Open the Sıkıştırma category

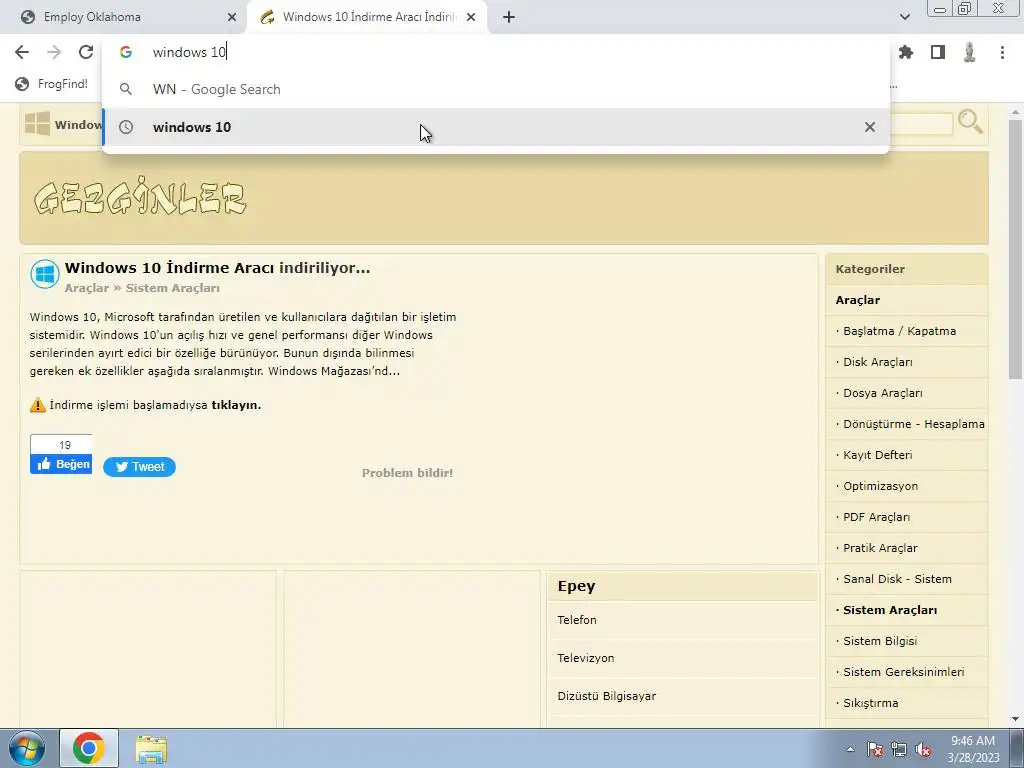tap(871, 703)
